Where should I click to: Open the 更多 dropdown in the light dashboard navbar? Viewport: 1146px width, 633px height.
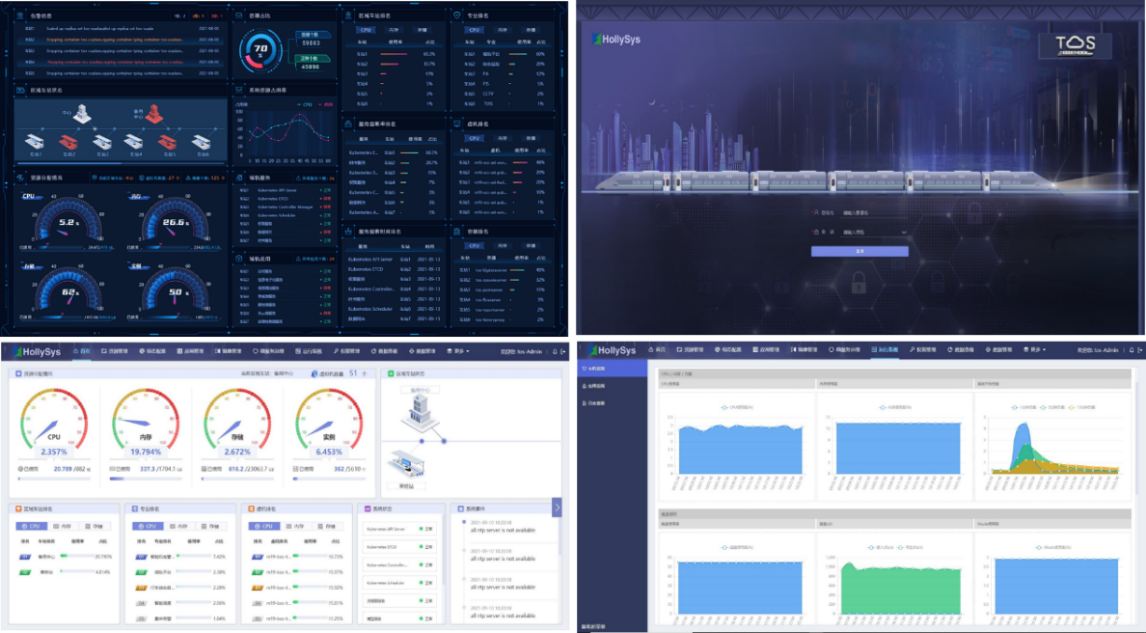(459, 351)
